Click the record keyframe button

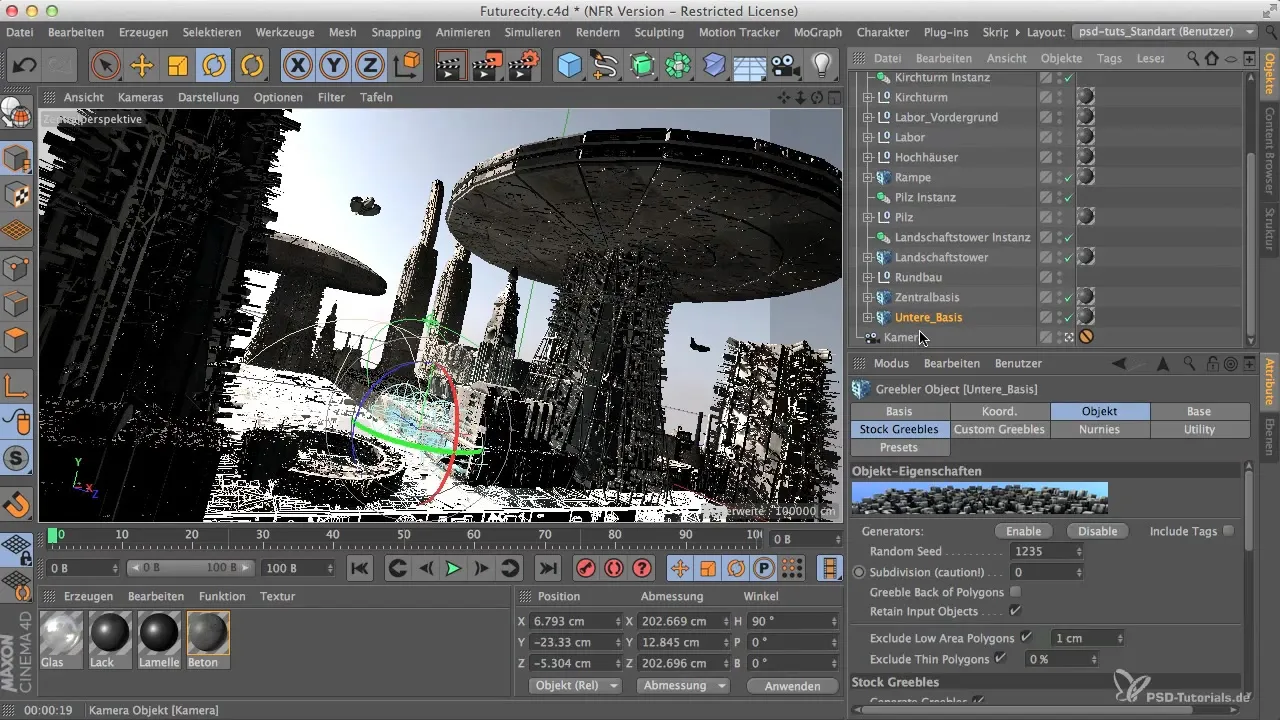click(586, 568)
